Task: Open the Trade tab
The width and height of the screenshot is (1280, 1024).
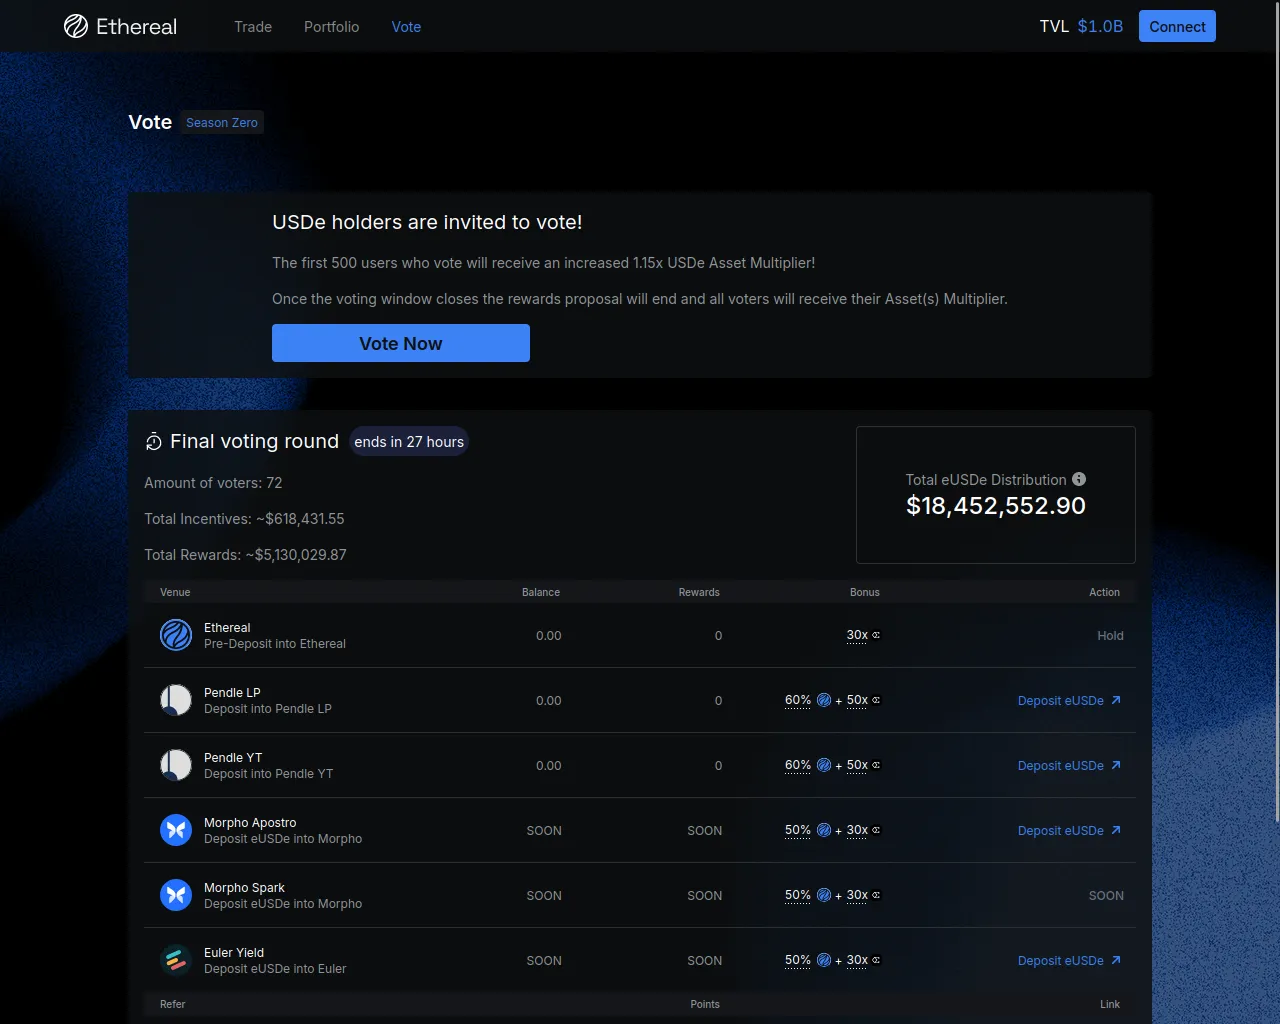Action: [x=253, y=27]
